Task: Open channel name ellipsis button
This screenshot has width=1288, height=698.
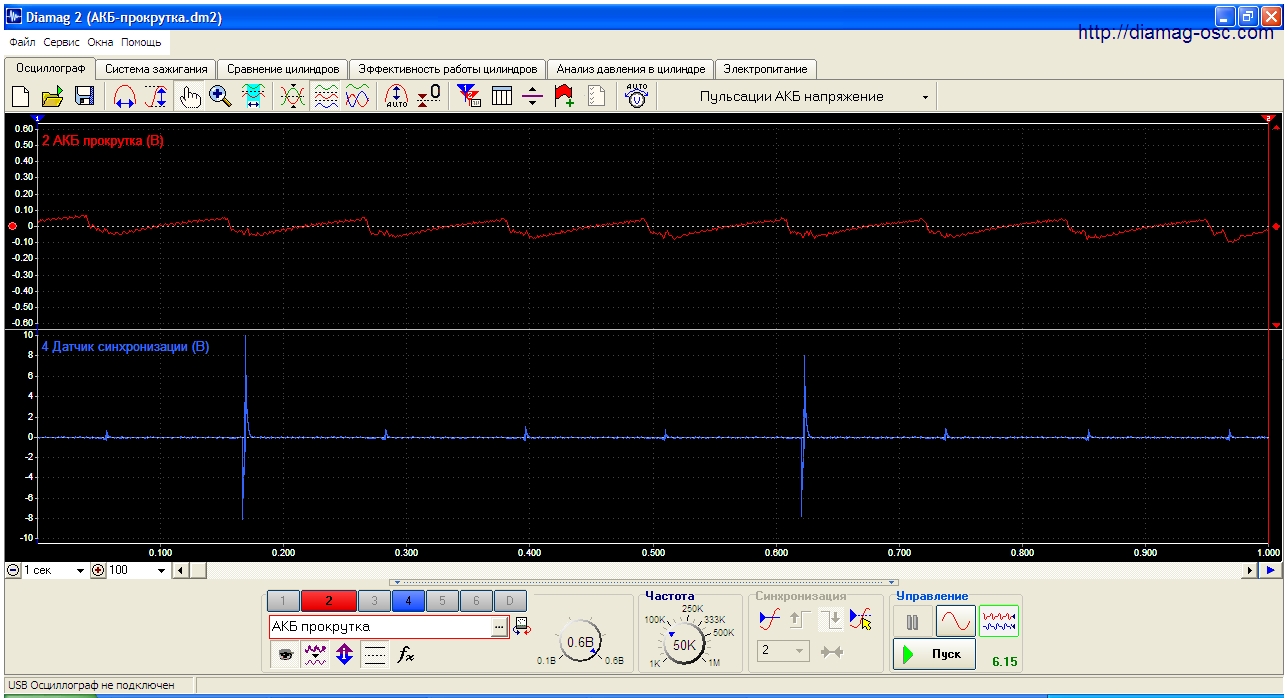Action: click(500, 627)
